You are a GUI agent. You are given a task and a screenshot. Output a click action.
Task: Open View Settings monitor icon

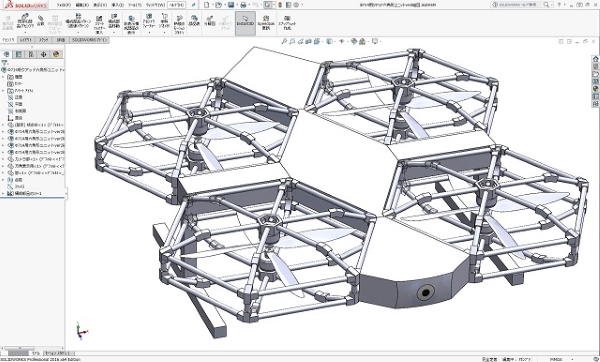click(375, 41)
